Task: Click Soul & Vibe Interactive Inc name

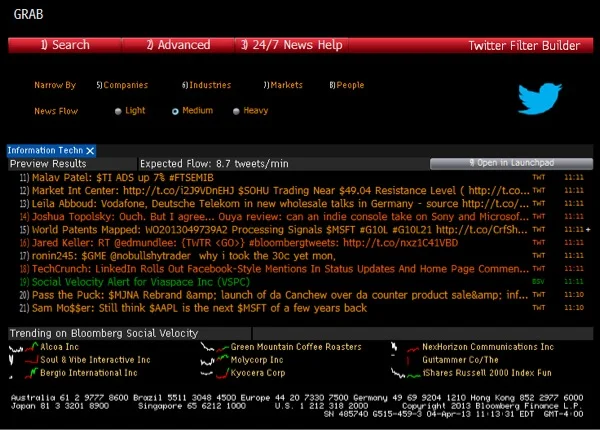Action: click(x=95, y=360)
